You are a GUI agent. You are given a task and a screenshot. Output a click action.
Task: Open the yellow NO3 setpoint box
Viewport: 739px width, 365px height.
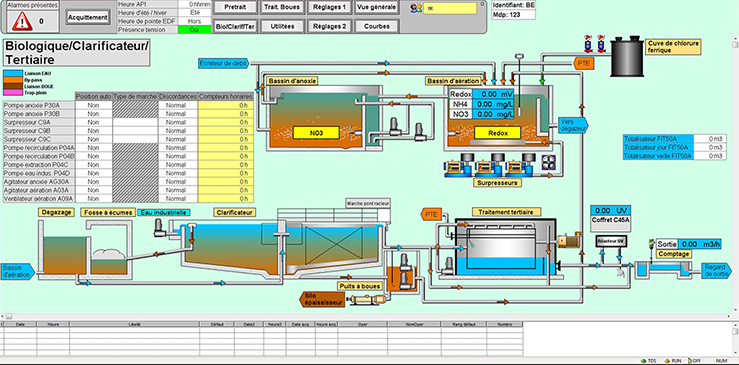pyautogui.click(x=316, y=133)
